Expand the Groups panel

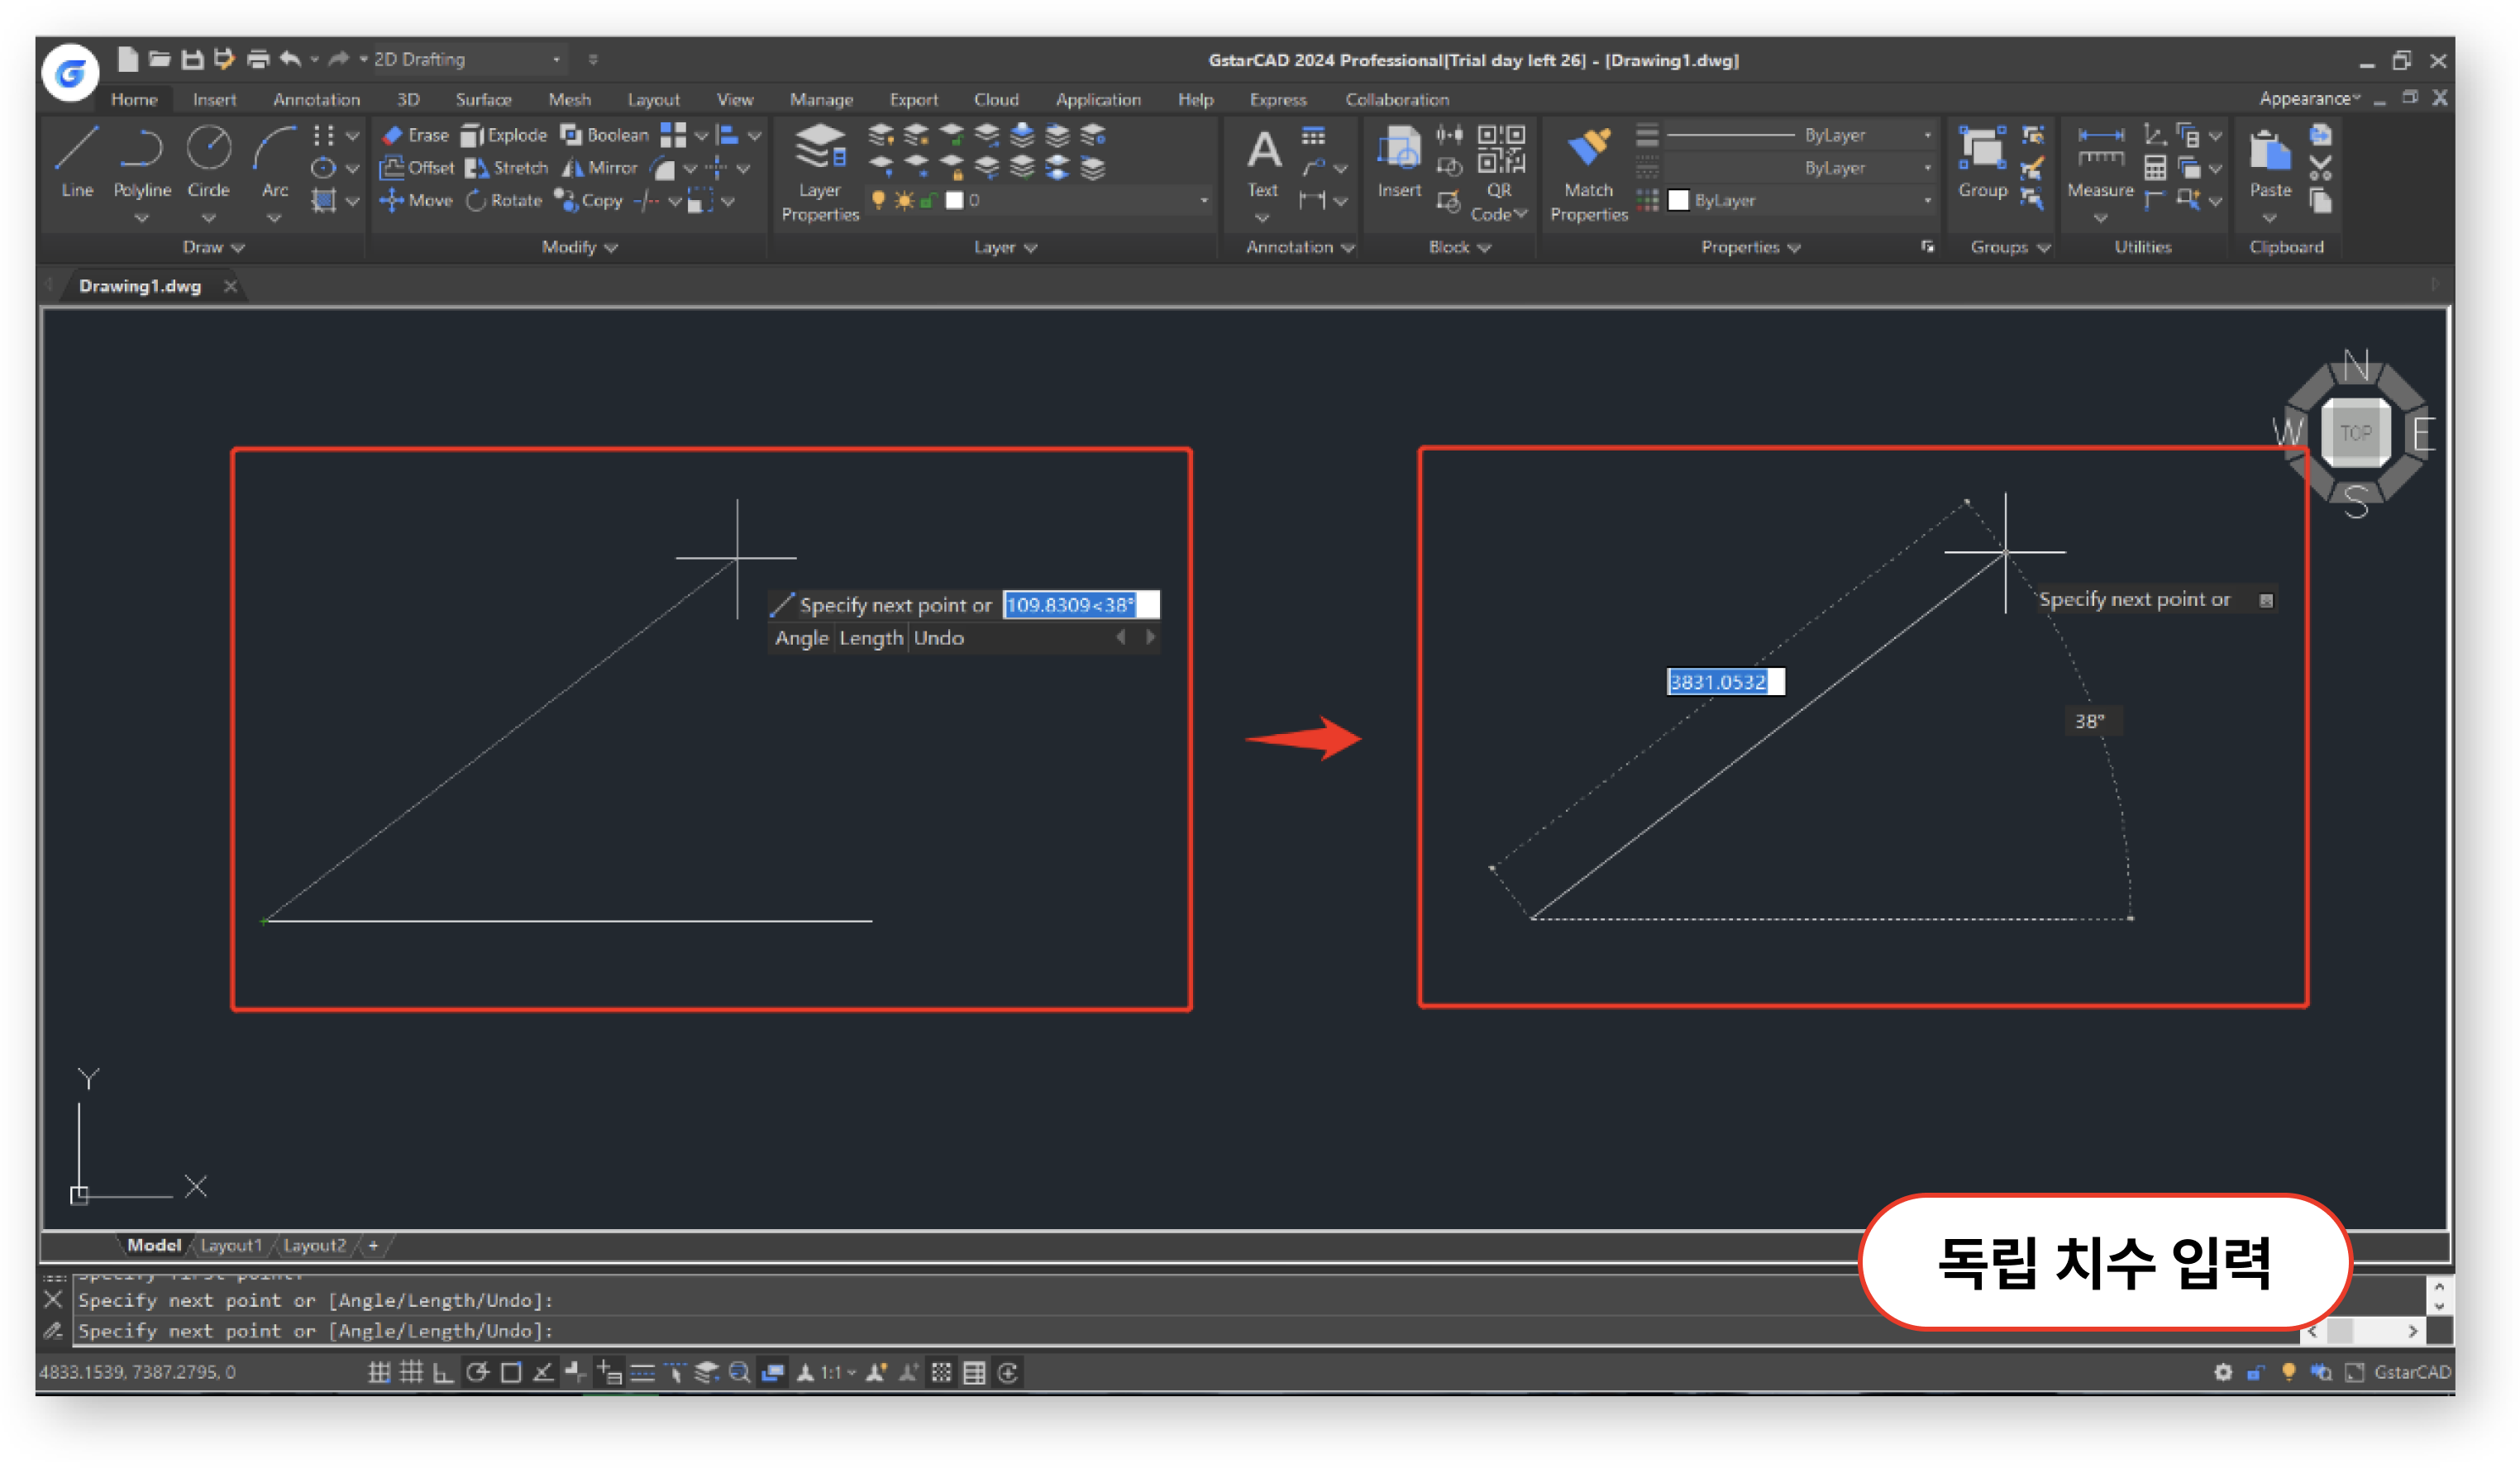coord(2009,247)
